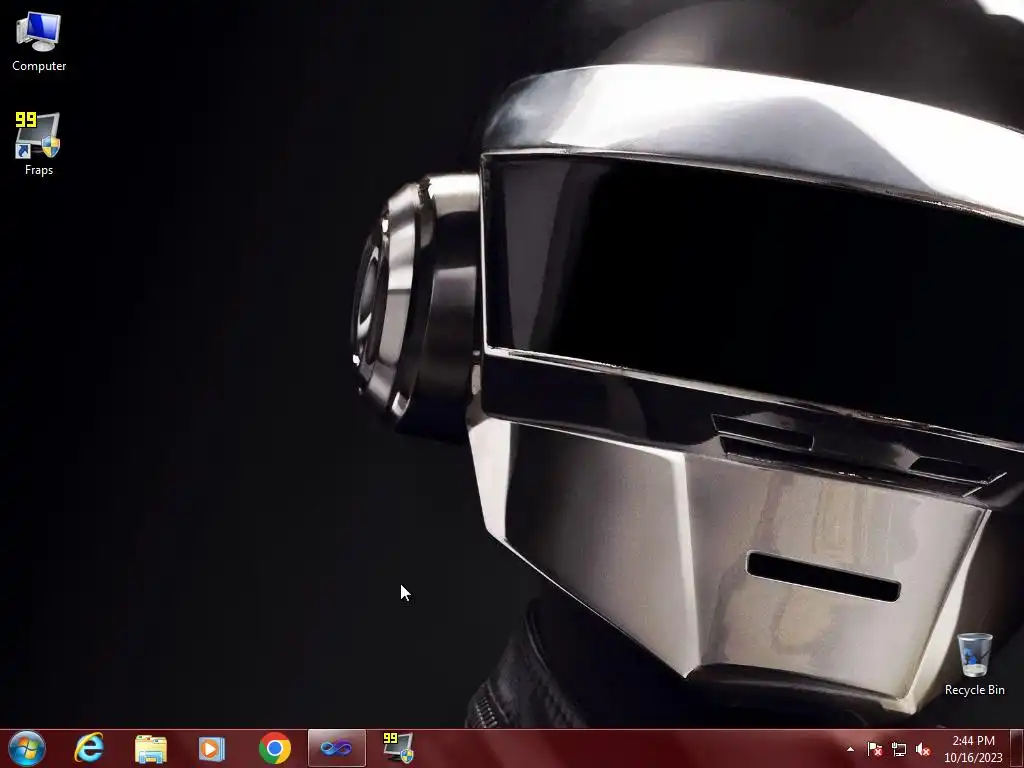The width and height of the screenshot is (1024, 768).
Task: Open Windows Explorer from the taskbar
Action: (x=151, y=748)
